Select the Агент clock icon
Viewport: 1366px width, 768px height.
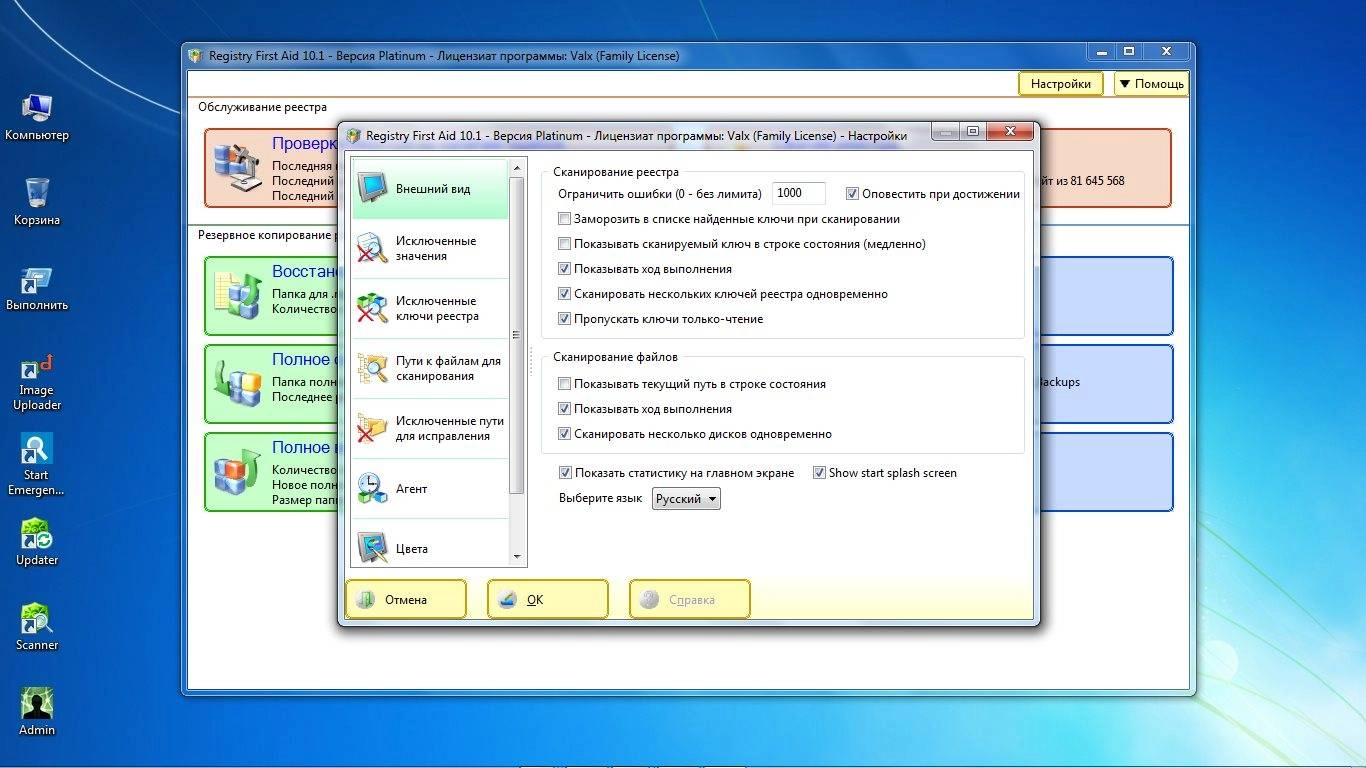373,488
